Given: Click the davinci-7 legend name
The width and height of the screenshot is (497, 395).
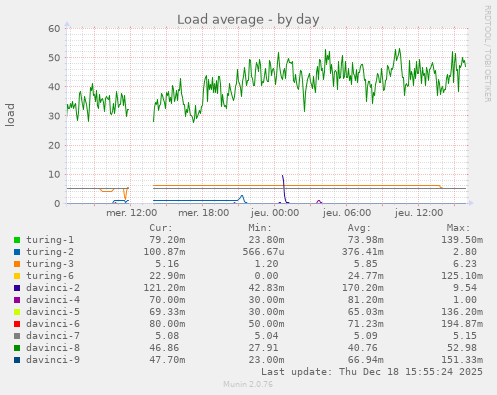Looking at the screenshot, I should pos(53,336).
